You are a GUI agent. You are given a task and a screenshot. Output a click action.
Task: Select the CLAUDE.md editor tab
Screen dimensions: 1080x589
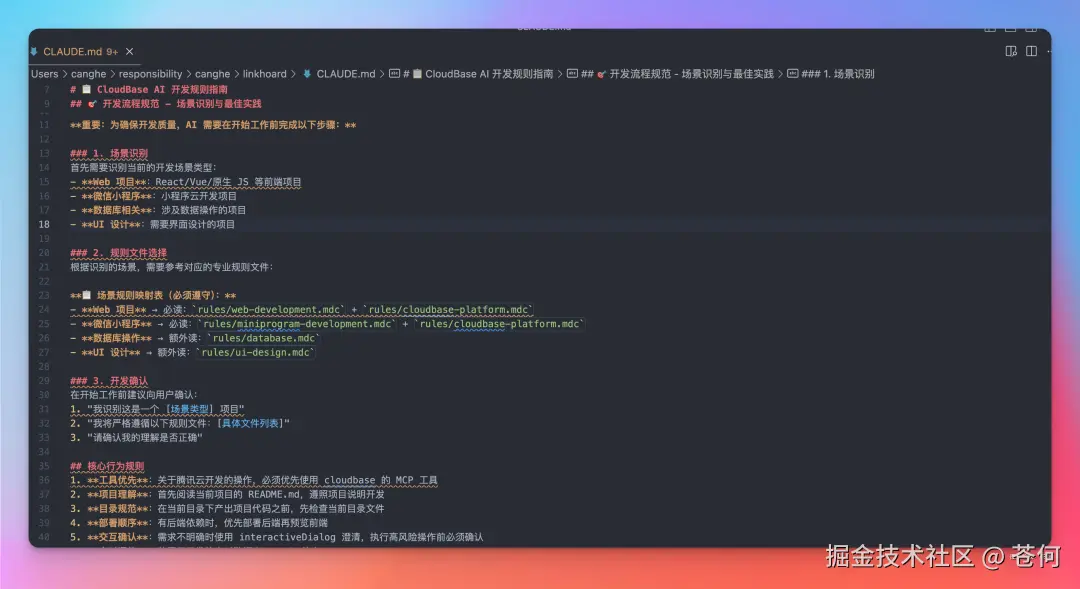[75, 51]
